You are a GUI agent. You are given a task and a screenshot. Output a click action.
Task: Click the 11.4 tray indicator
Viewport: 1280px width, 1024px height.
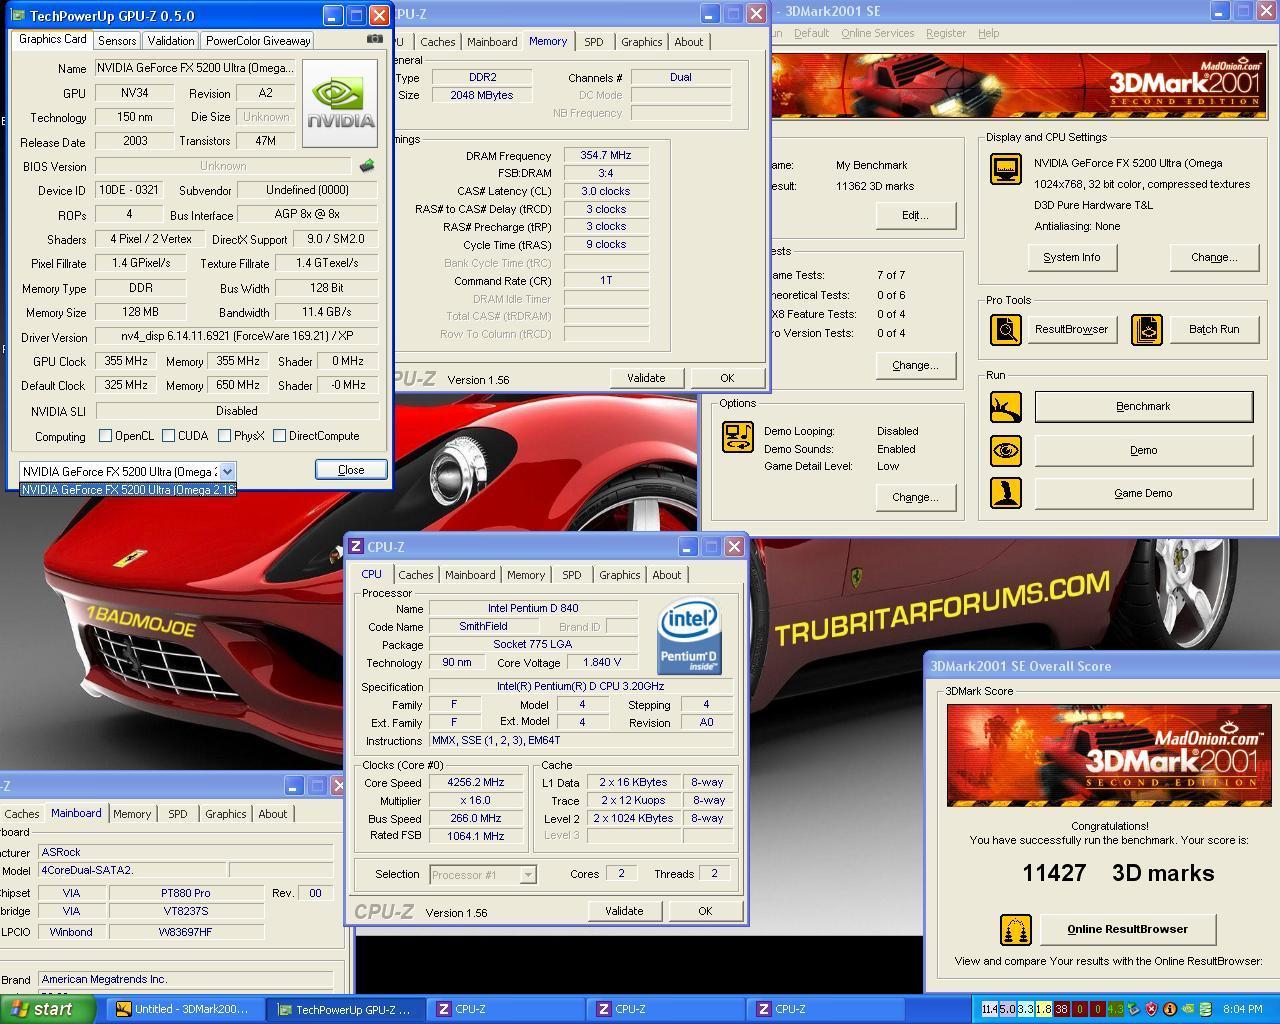coord(989,1009)
